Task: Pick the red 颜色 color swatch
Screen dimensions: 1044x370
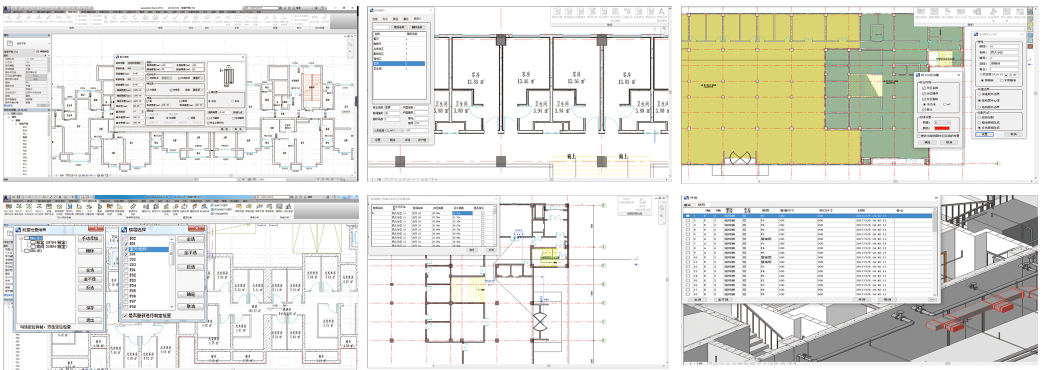Action: (942, 128)
